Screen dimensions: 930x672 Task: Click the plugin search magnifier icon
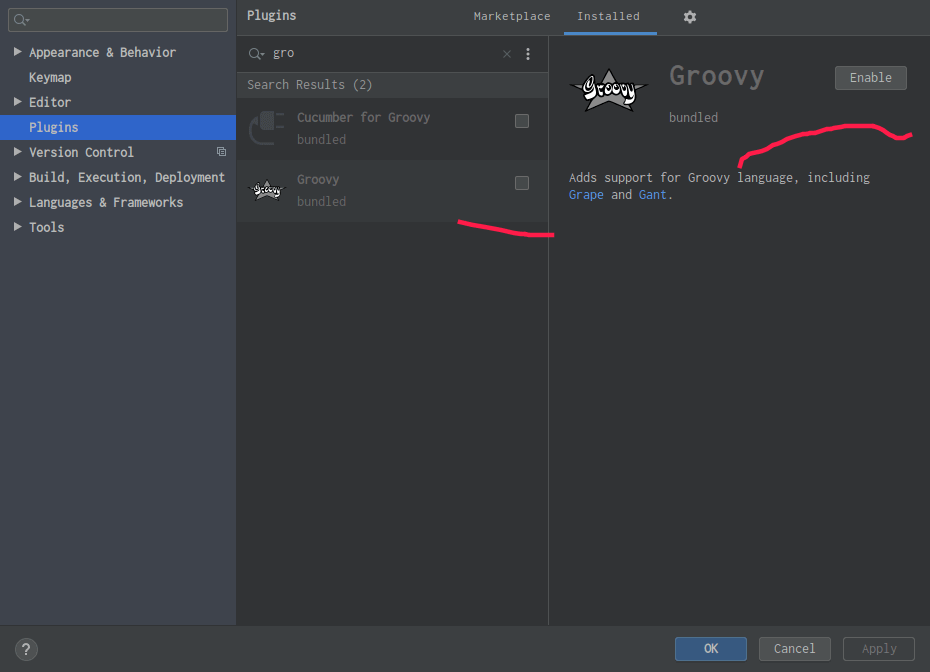click(x=257, y=54)
